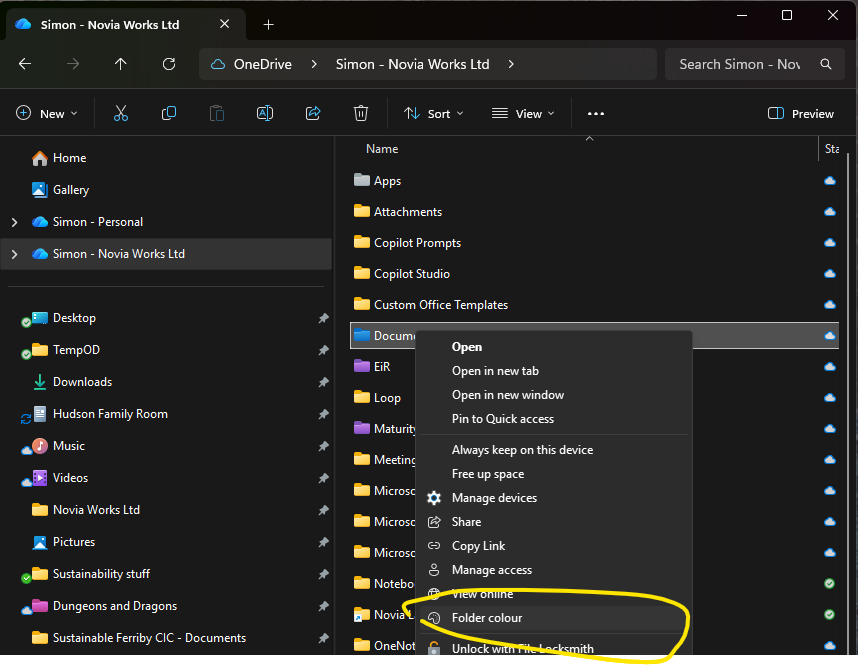Click the Delete trash can icon
Image resolution: width=858 pixels, height=665 pixels.
361,114
